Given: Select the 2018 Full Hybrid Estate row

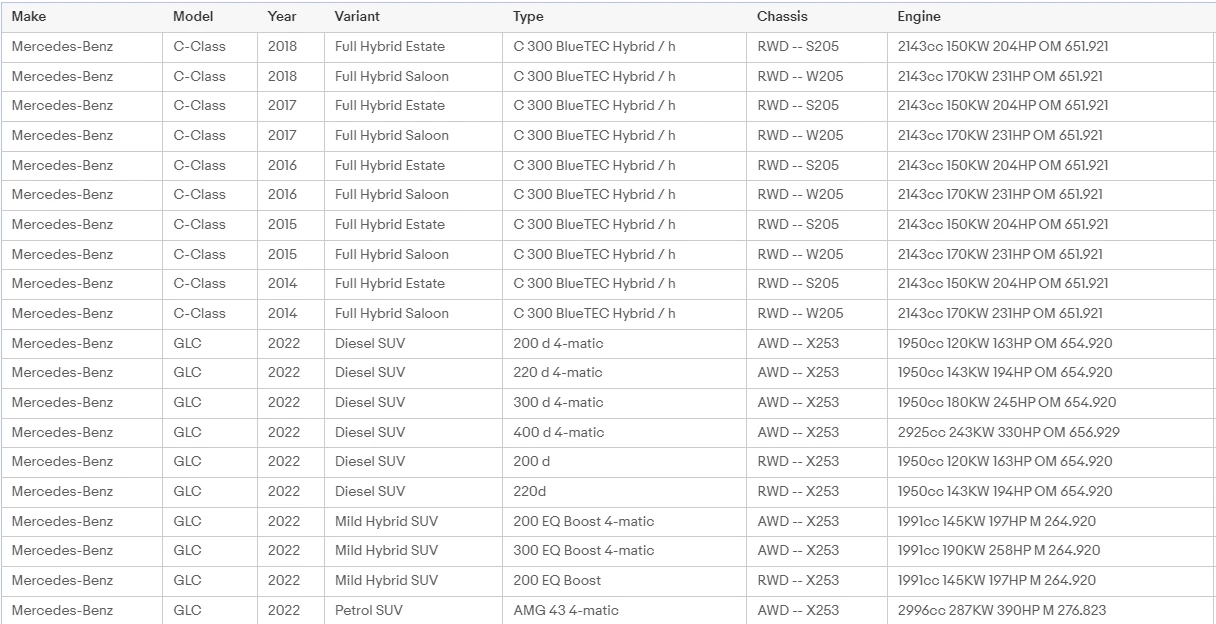Looking at the screenshot, I should (x=400, y=46).
